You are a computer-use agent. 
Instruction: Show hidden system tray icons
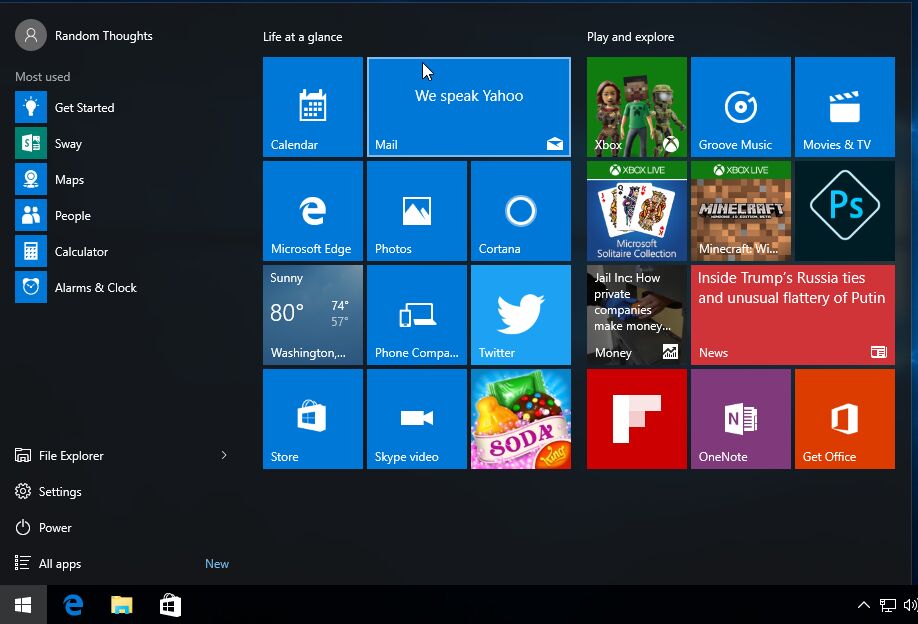(x=864, y=605)
